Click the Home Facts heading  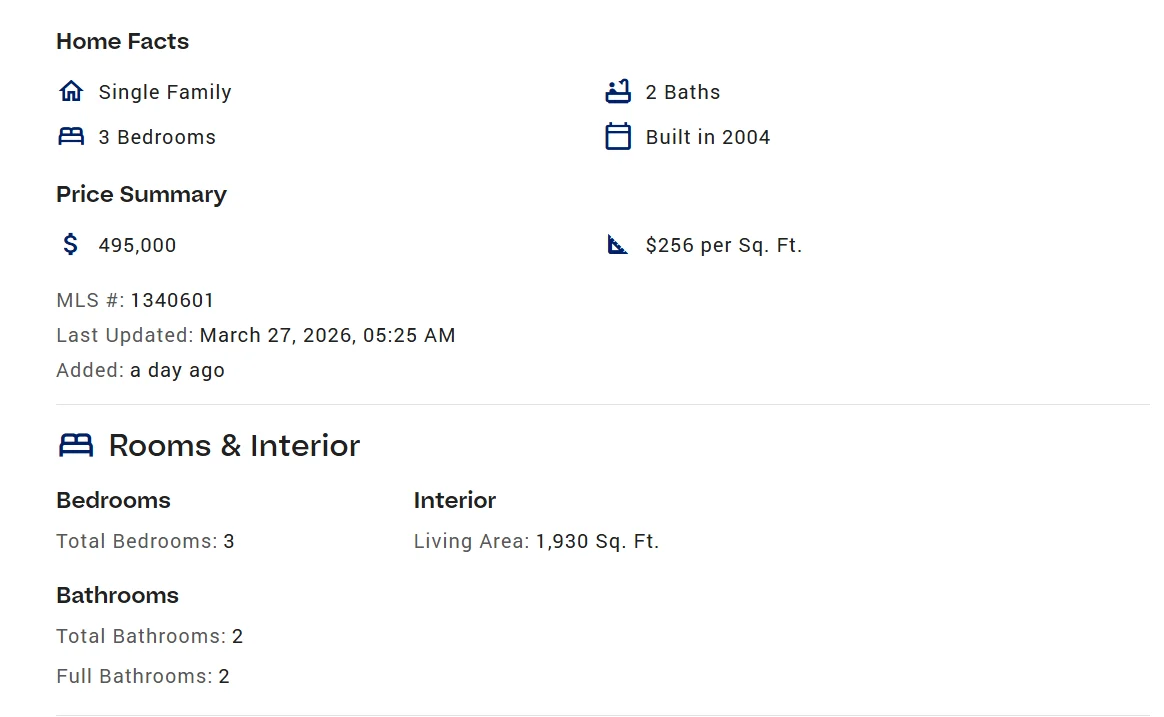pos(122,41)
